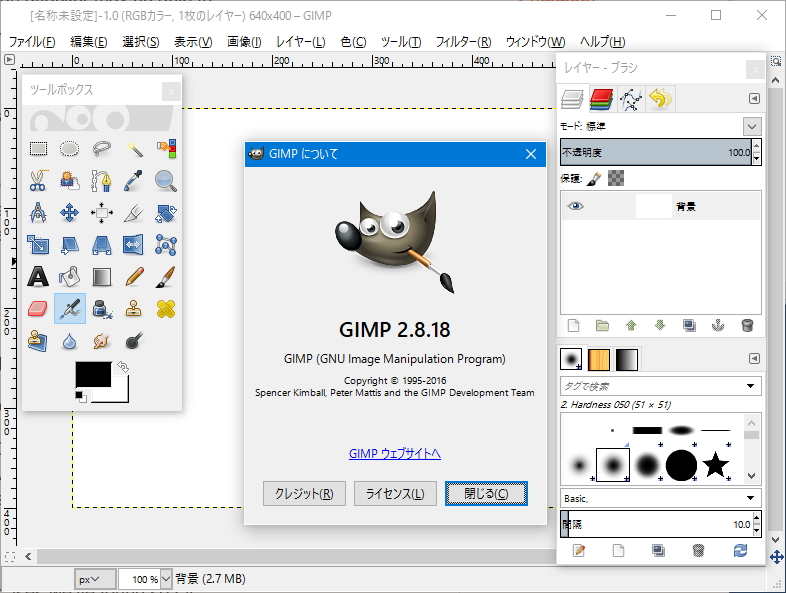This screenshot has width=786, height=593.
Task: Select the Pencil tool
Action: coord(134,277)
